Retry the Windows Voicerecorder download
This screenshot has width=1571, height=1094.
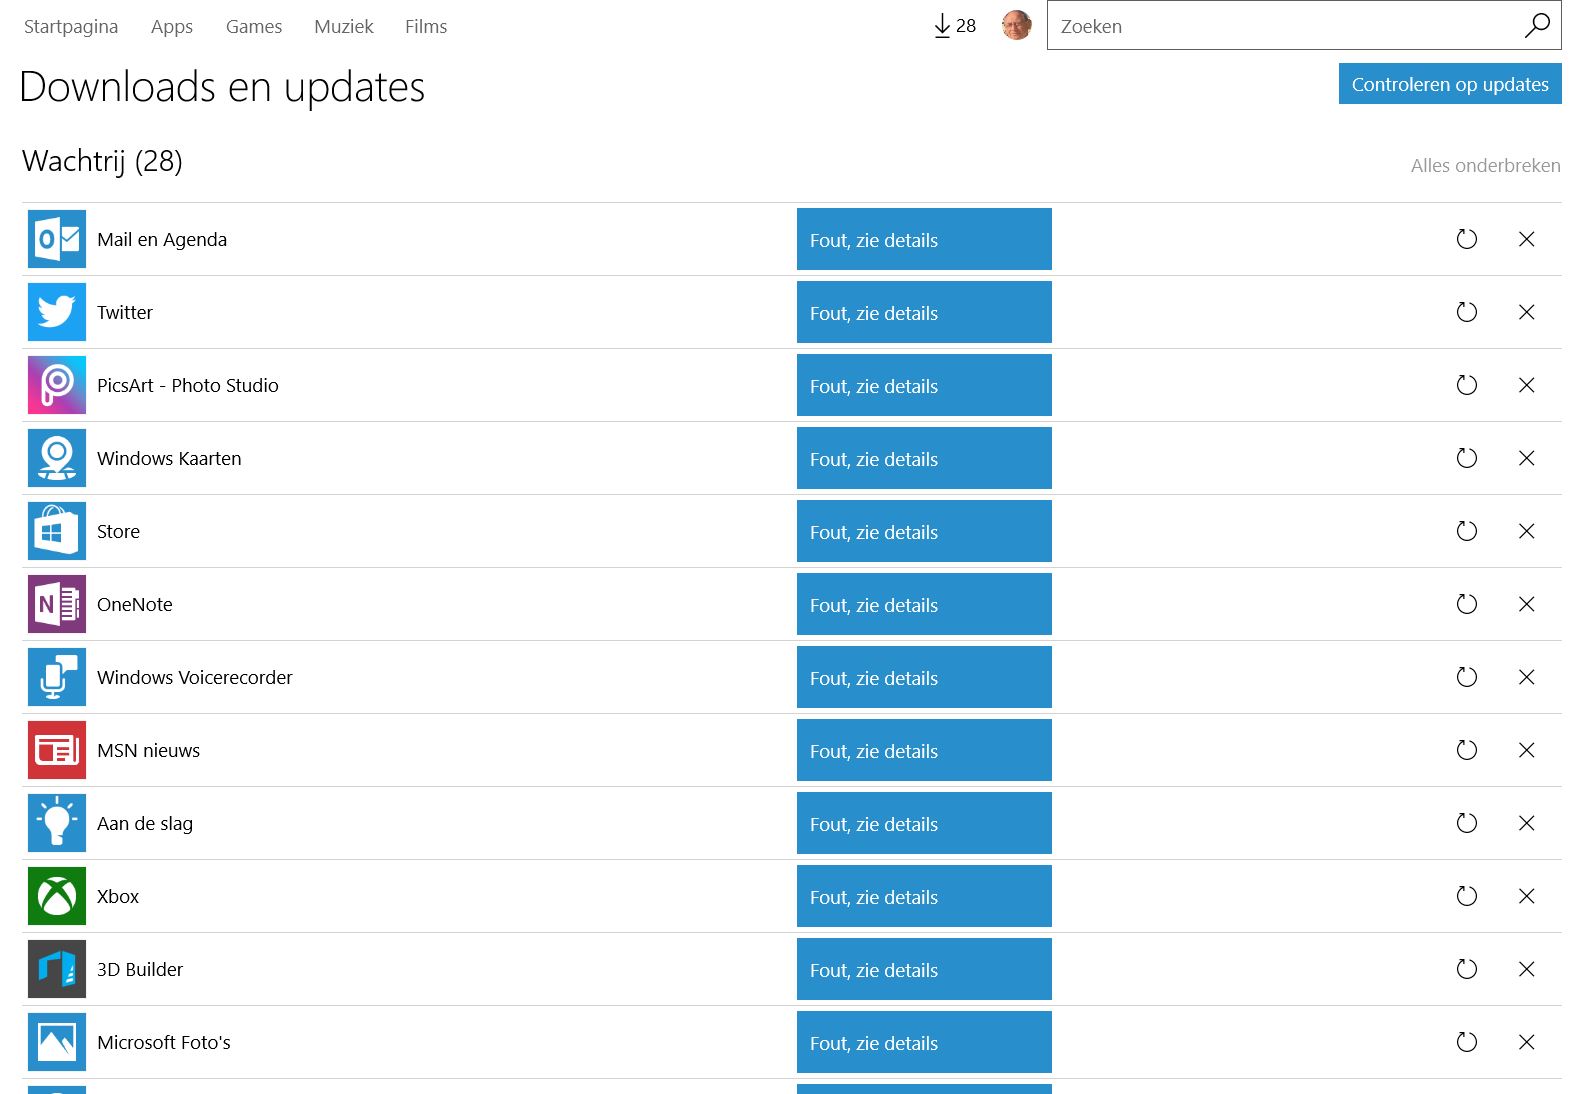(x=1467, y=677)
